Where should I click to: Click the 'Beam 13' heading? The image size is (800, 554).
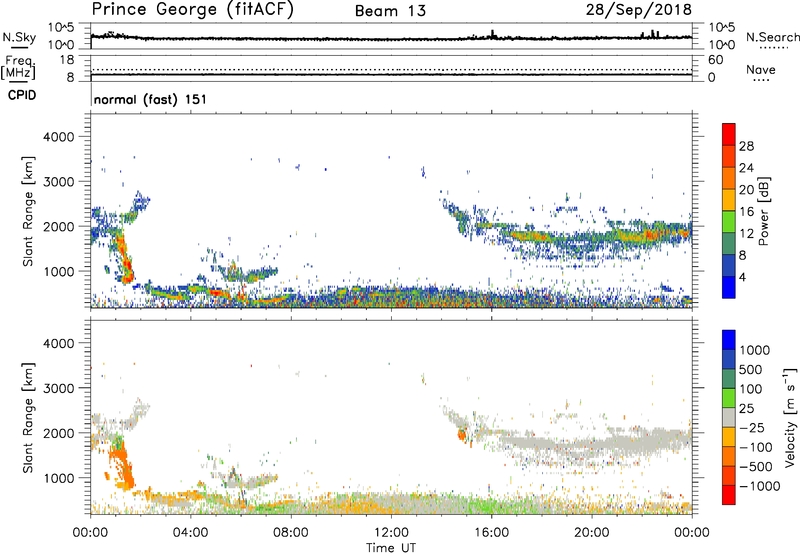pyautogui.click(x=390, y=11)
